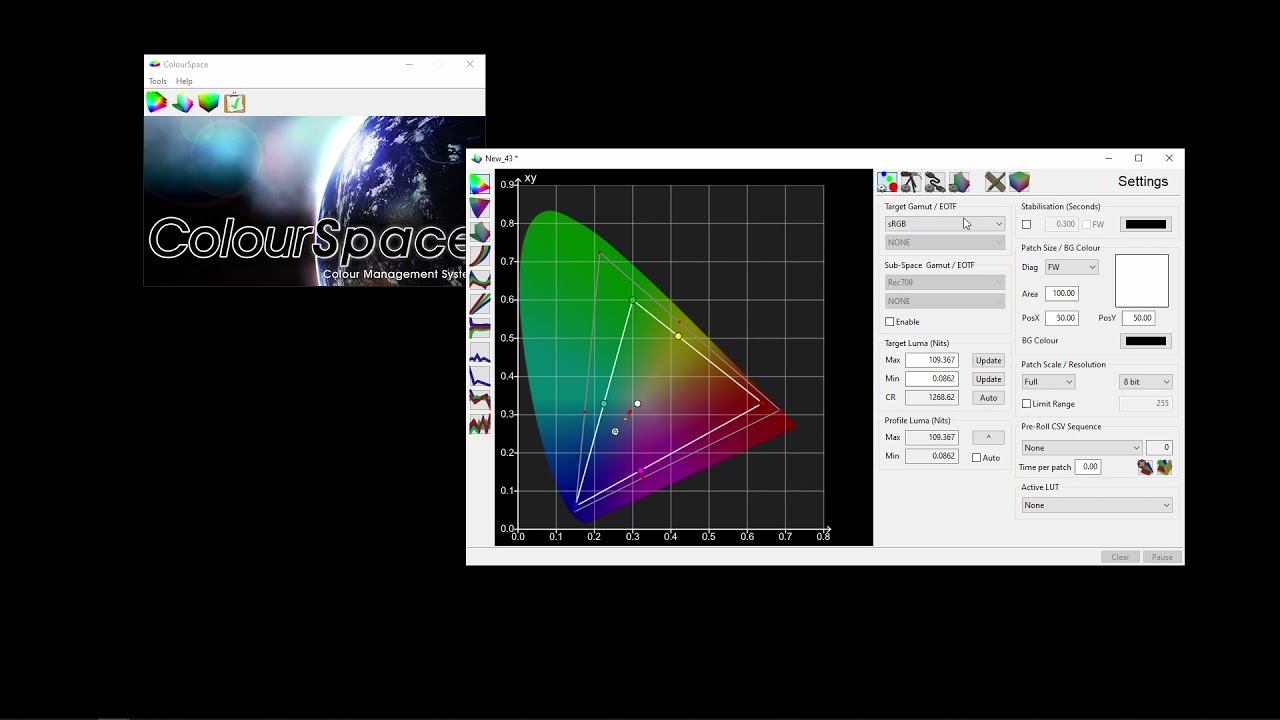
Task: Open the Pre-Roll CSV Sequence dropdown
Action: 1081,448
